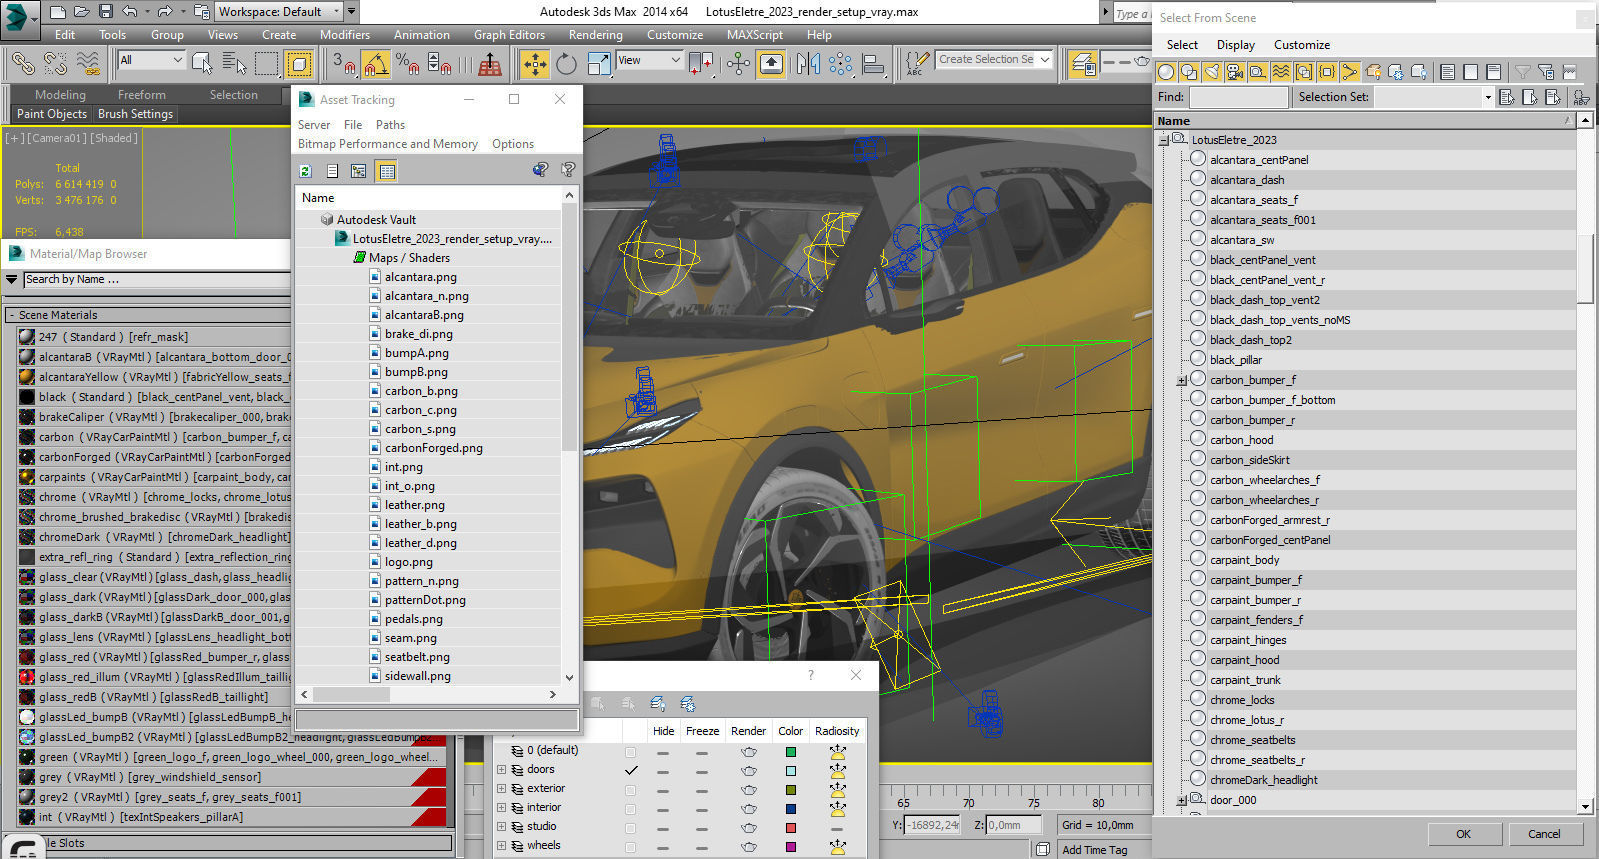This screenshot has height=859, width=1599.
Task: Toggle Display Space Warps filter icon
Action: pos(1280,72)
